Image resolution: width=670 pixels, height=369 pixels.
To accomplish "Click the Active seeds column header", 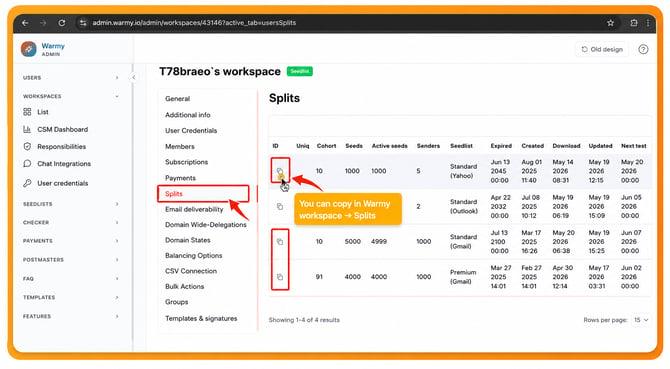I will [389, 146].
